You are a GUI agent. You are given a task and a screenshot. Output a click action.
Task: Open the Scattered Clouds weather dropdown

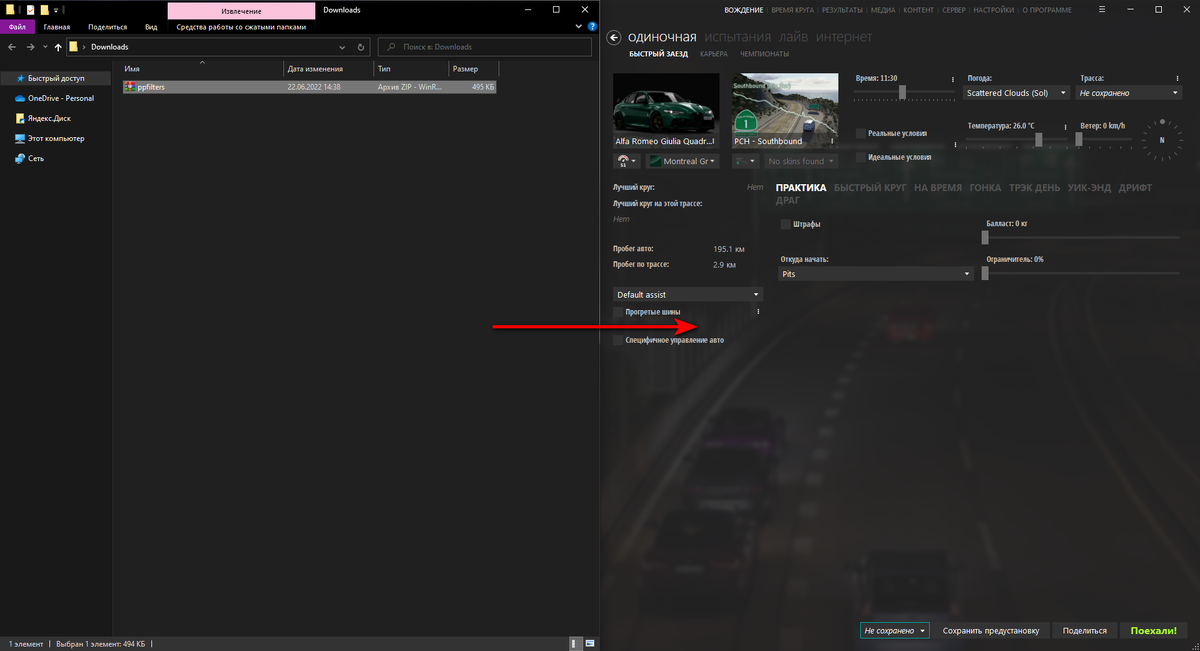pyautogui.click(x=1016, y=92)
